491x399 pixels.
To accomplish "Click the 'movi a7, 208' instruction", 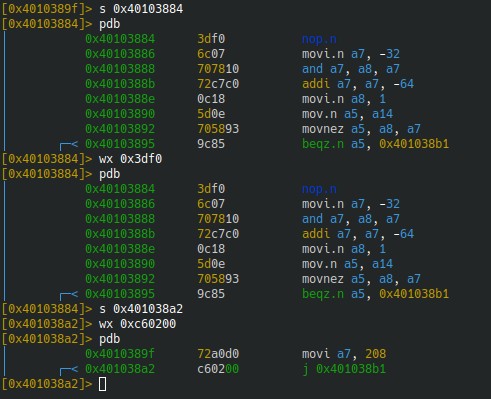I will (x=344, y=354).
